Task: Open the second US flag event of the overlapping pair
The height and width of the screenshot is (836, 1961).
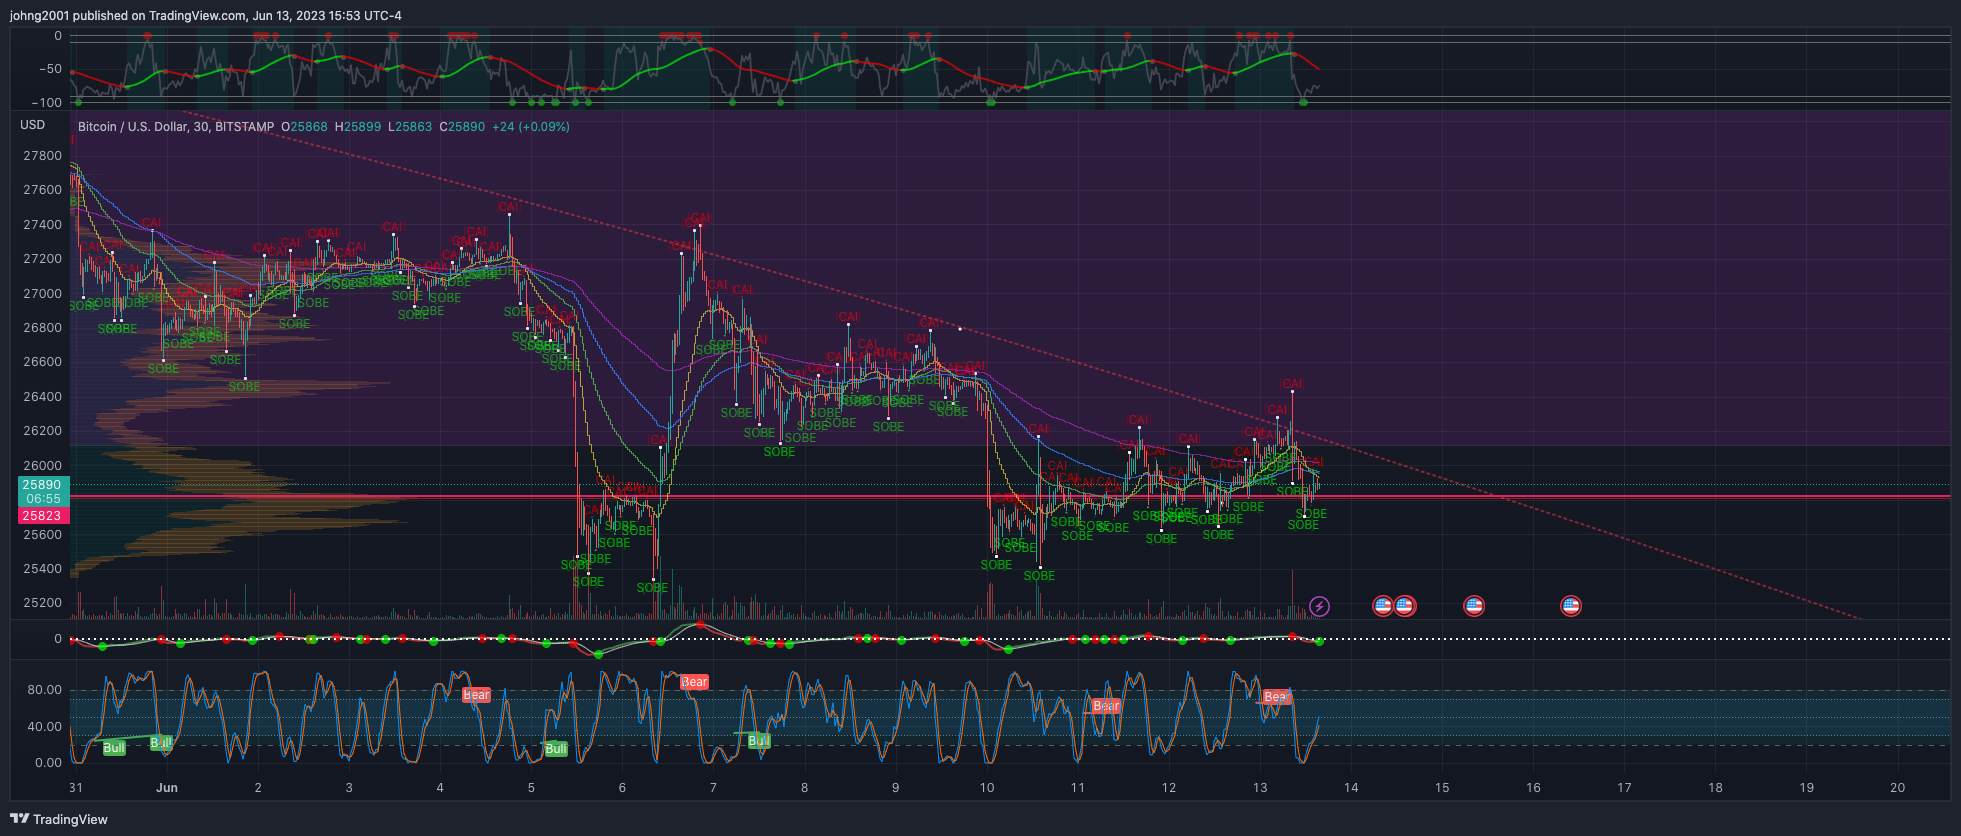Action: [x=1405, y=606]
